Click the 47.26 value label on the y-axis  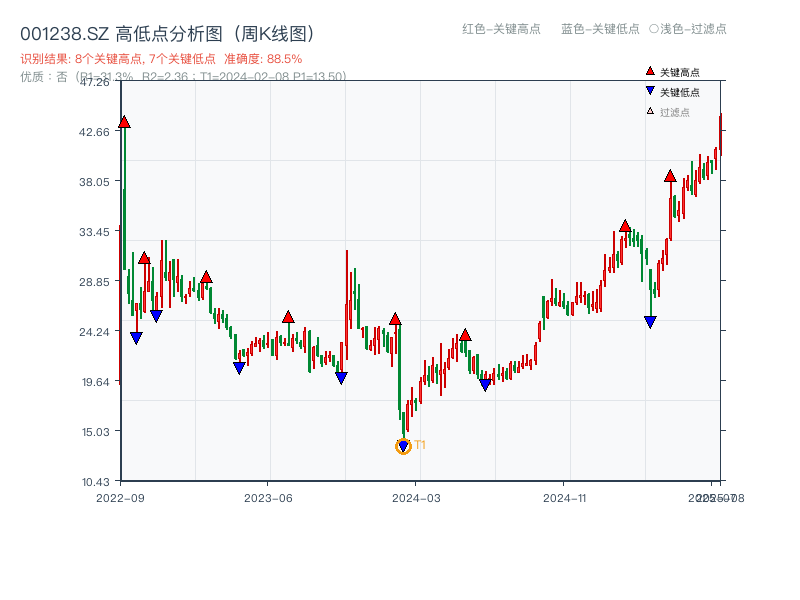coord(94,84)
